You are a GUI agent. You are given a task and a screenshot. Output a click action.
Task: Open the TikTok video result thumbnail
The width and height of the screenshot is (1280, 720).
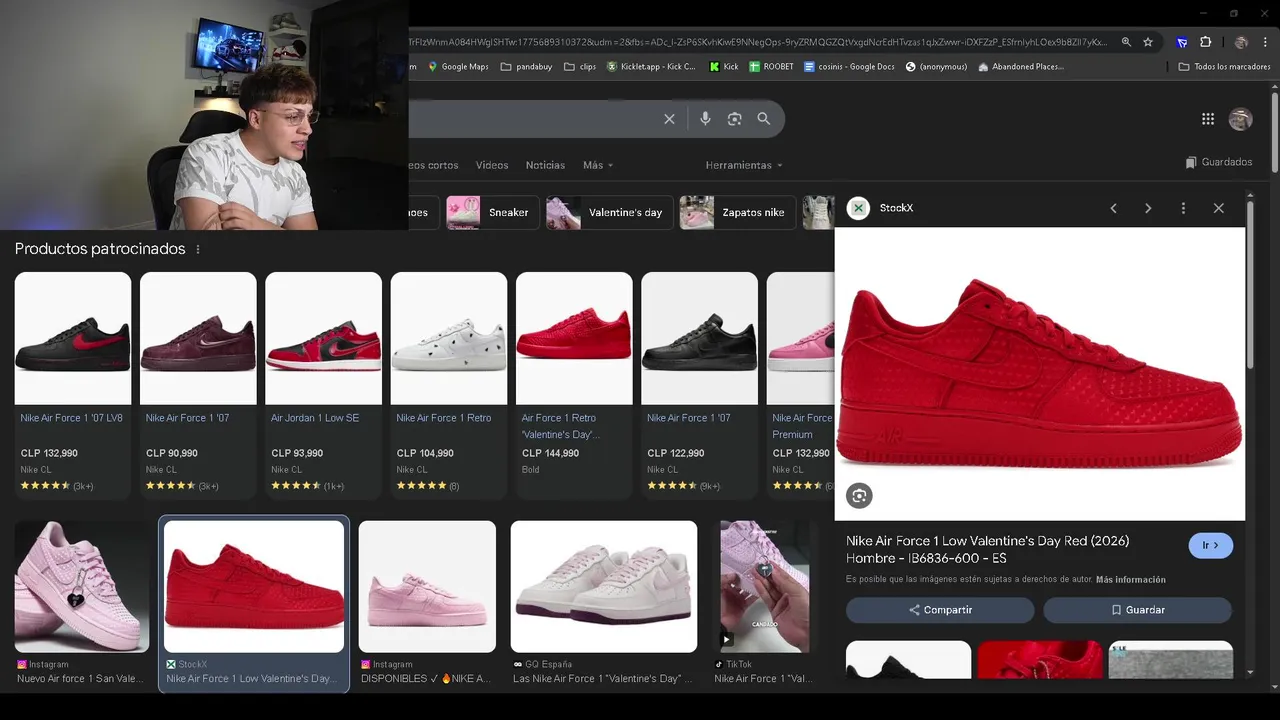click(766, 587)
